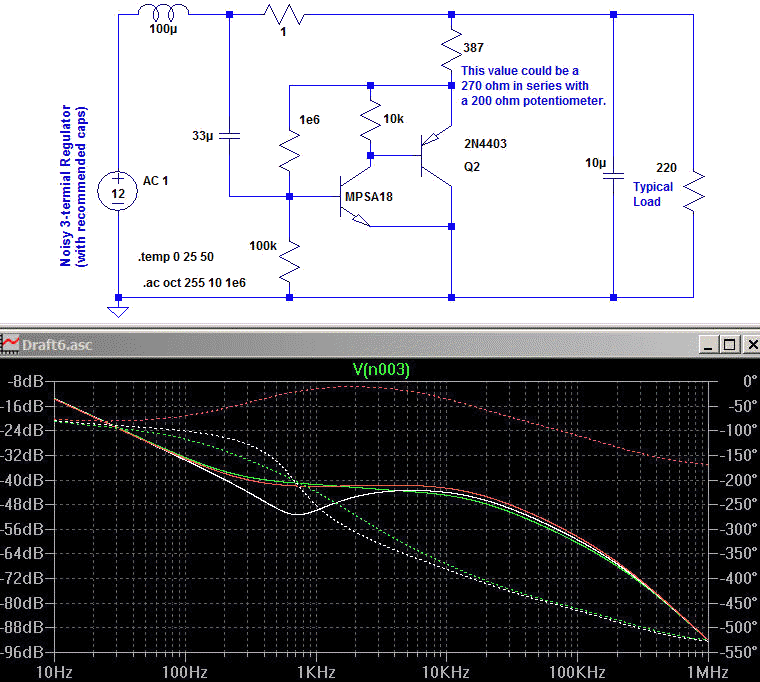Click the ground symbol in schematic
760x682 pixels.
[x=118, y=311]
